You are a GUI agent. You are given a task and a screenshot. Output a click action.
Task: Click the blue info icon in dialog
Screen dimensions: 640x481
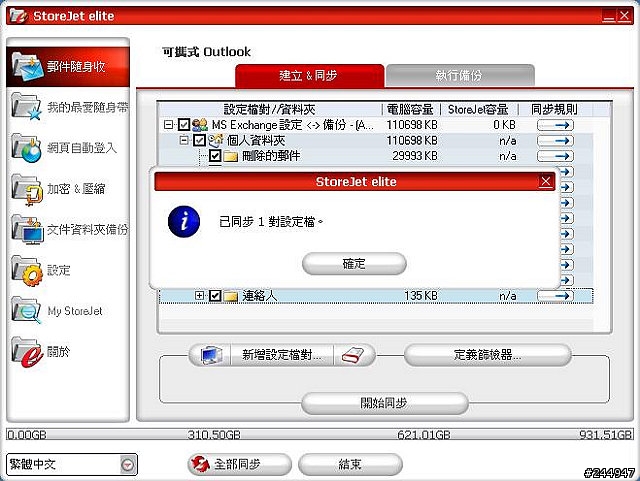(184, 222)
